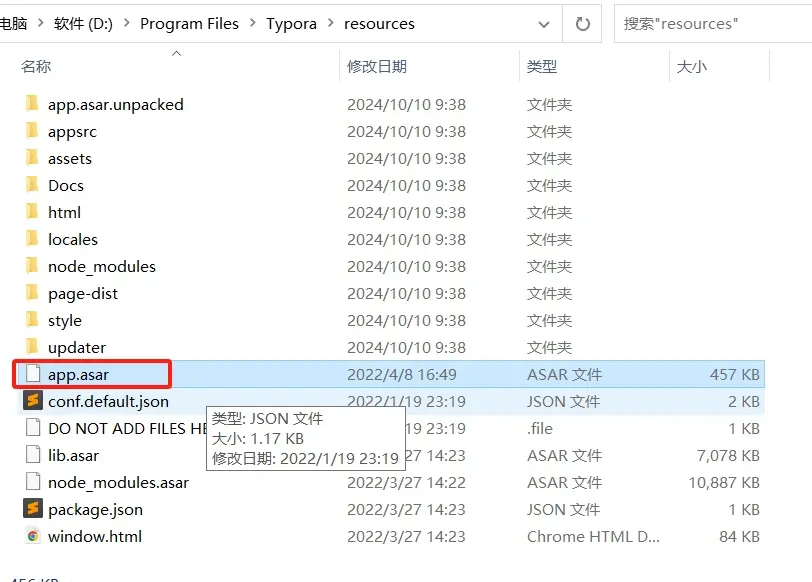Select the page-dist folder name
The image size is (812, 582).
83,294
